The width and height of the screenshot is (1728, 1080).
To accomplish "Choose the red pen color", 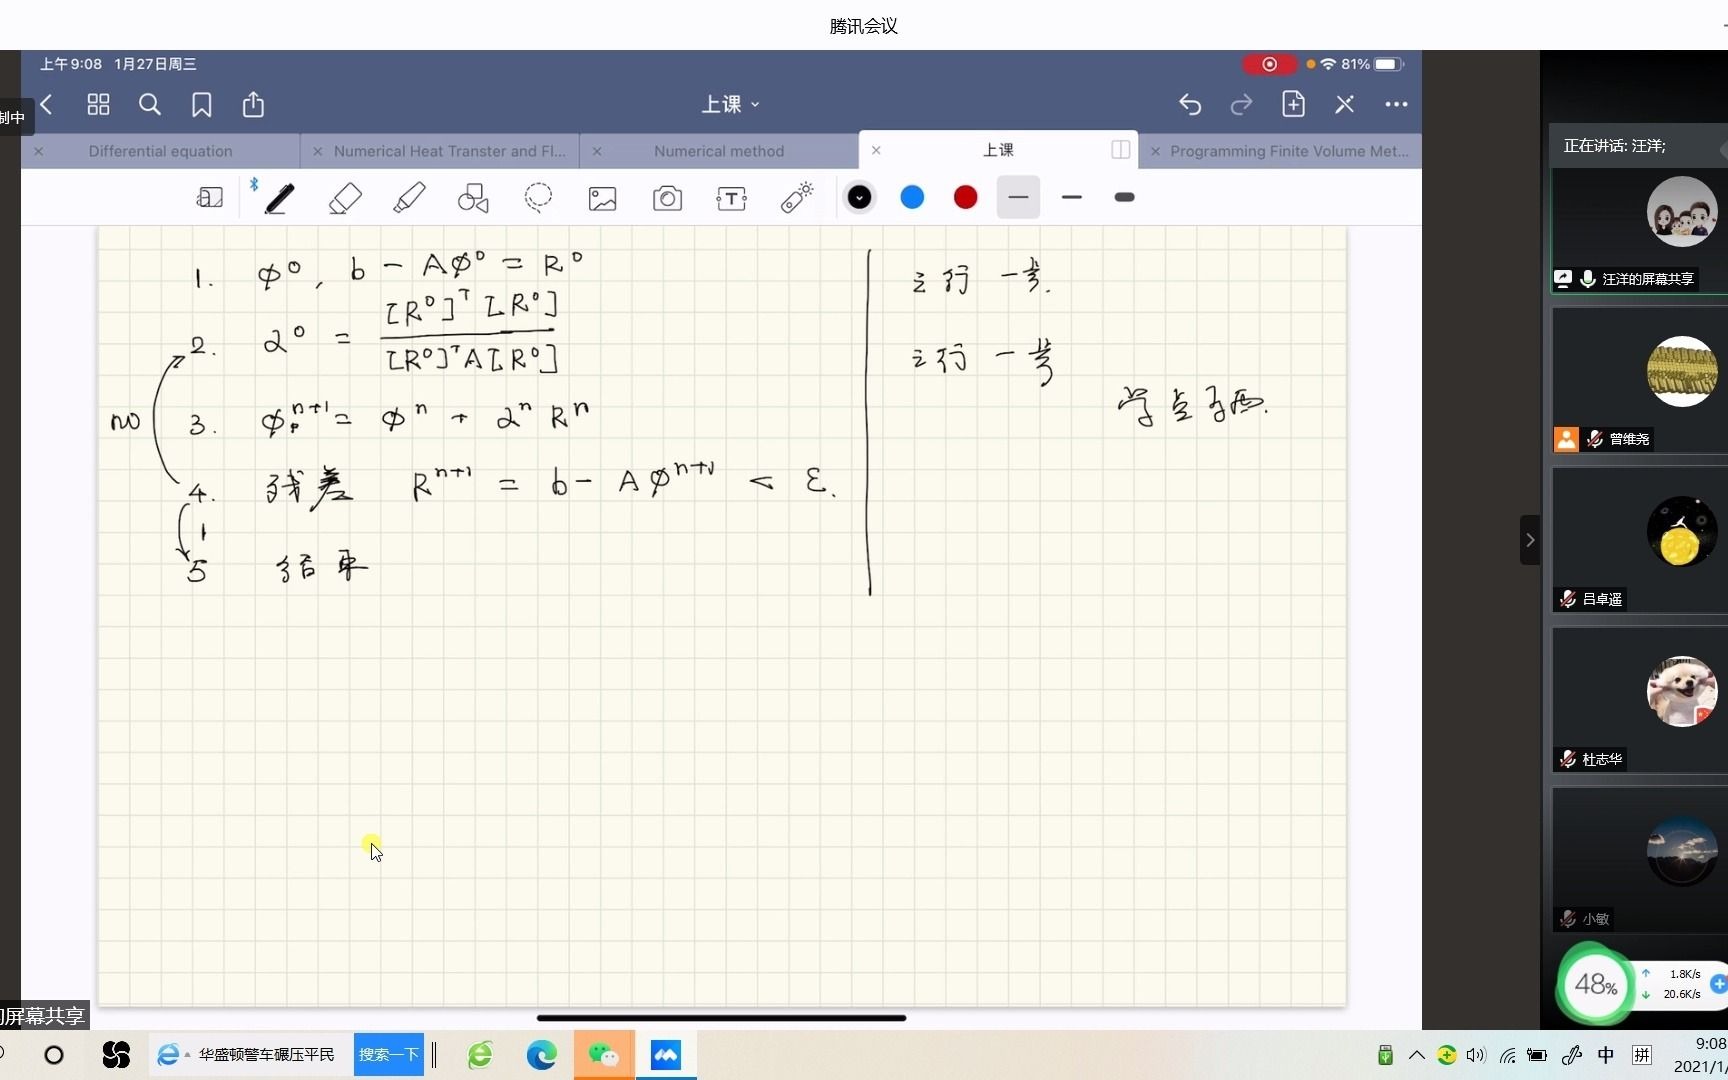I will pos(965,197).
